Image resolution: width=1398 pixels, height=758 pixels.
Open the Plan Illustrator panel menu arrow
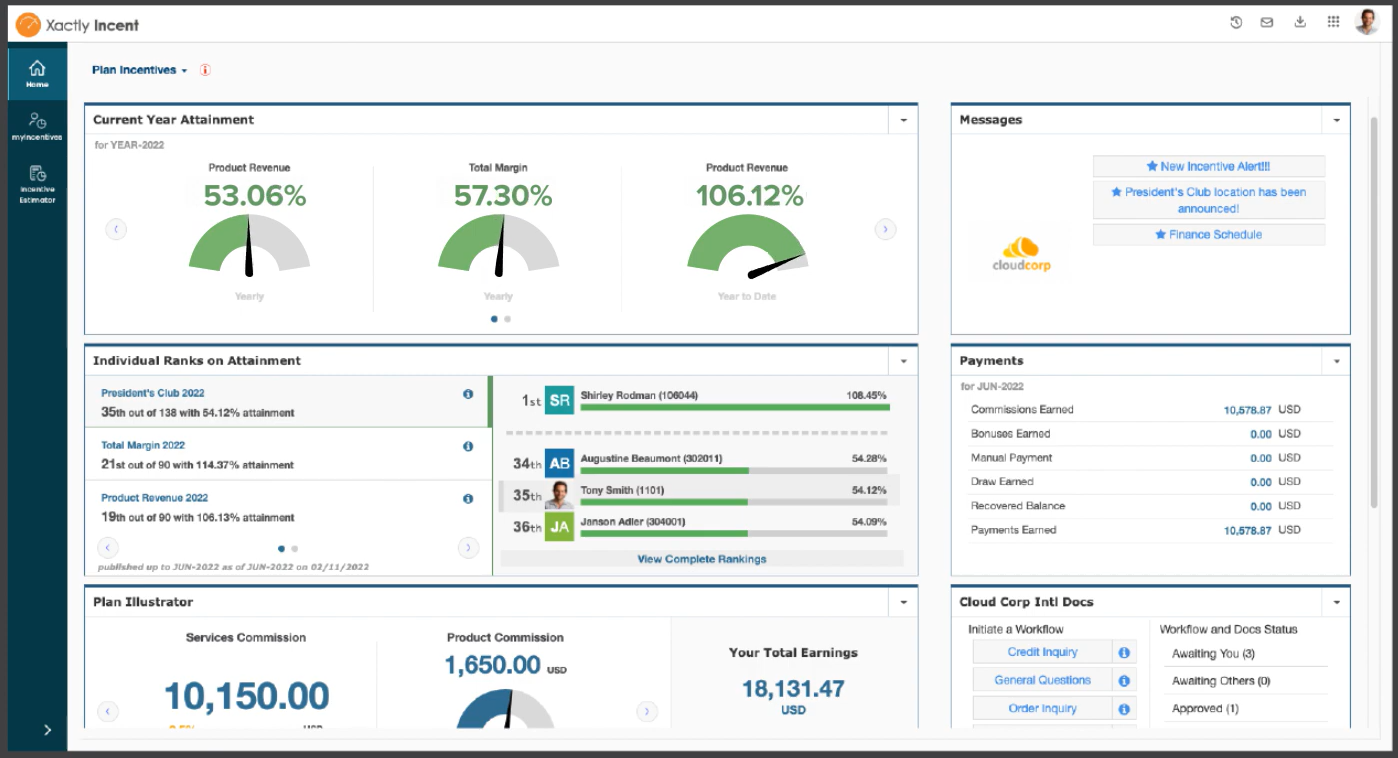pyautogui.click(x=903, y=602)
